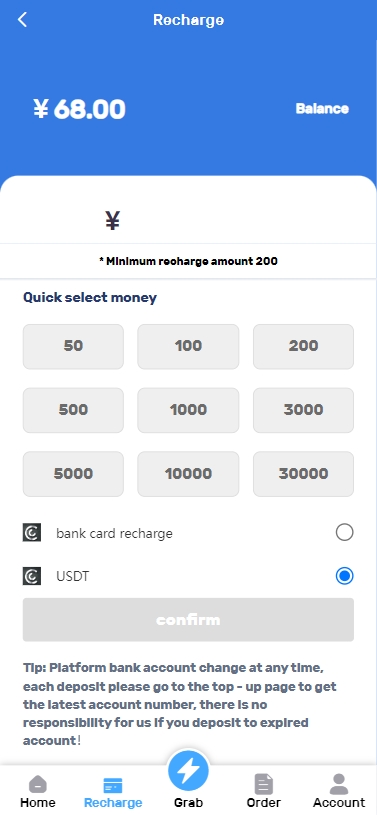377x815 pixels.
Task: Pick the 30000 quick select amount
Action: (x=303, y=474)
